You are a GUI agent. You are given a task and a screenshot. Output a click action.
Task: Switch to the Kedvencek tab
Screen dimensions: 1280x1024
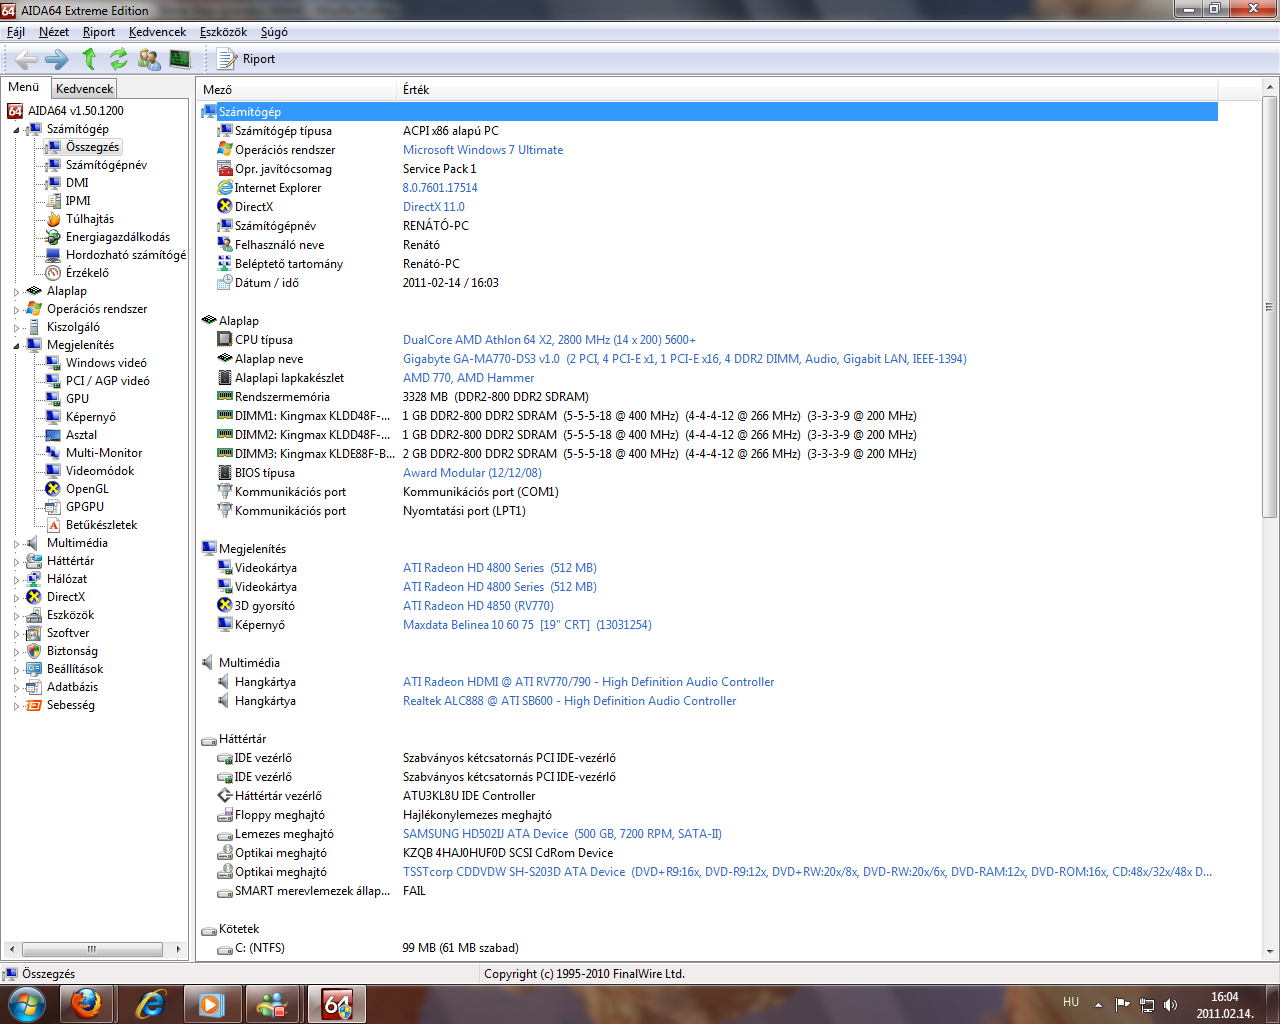85,89
